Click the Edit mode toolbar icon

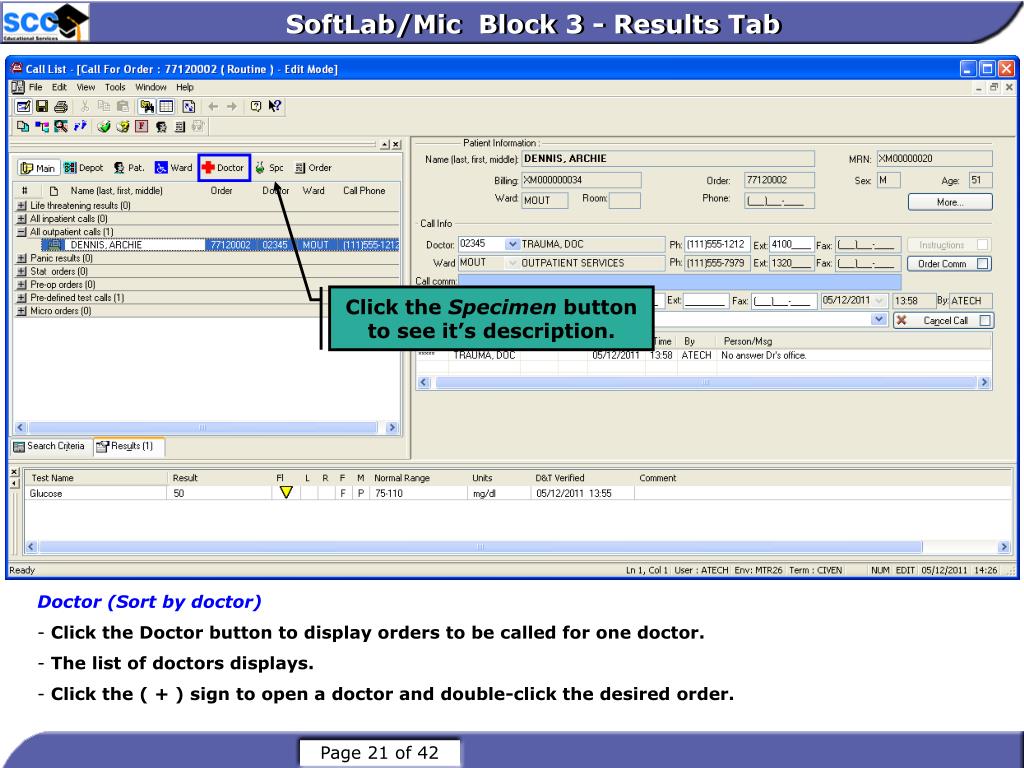23,106
